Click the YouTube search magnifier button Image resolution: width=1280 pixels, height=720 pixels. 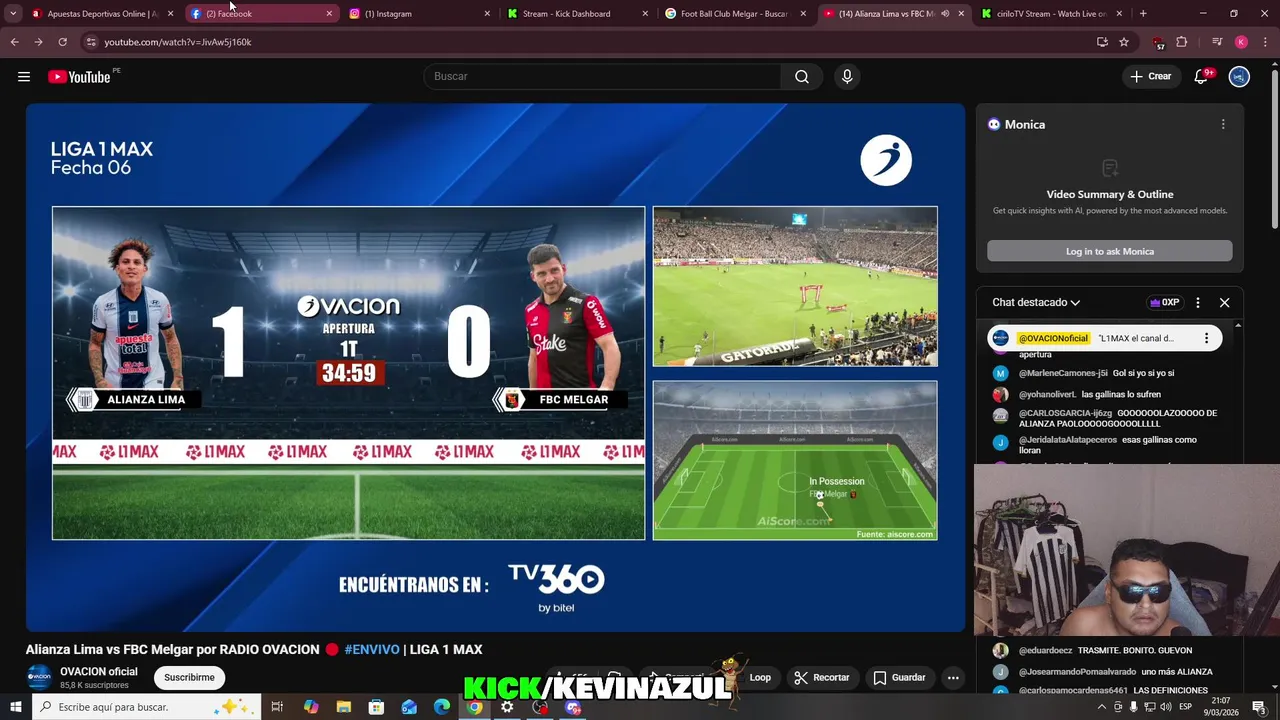(x=802, y=77)
